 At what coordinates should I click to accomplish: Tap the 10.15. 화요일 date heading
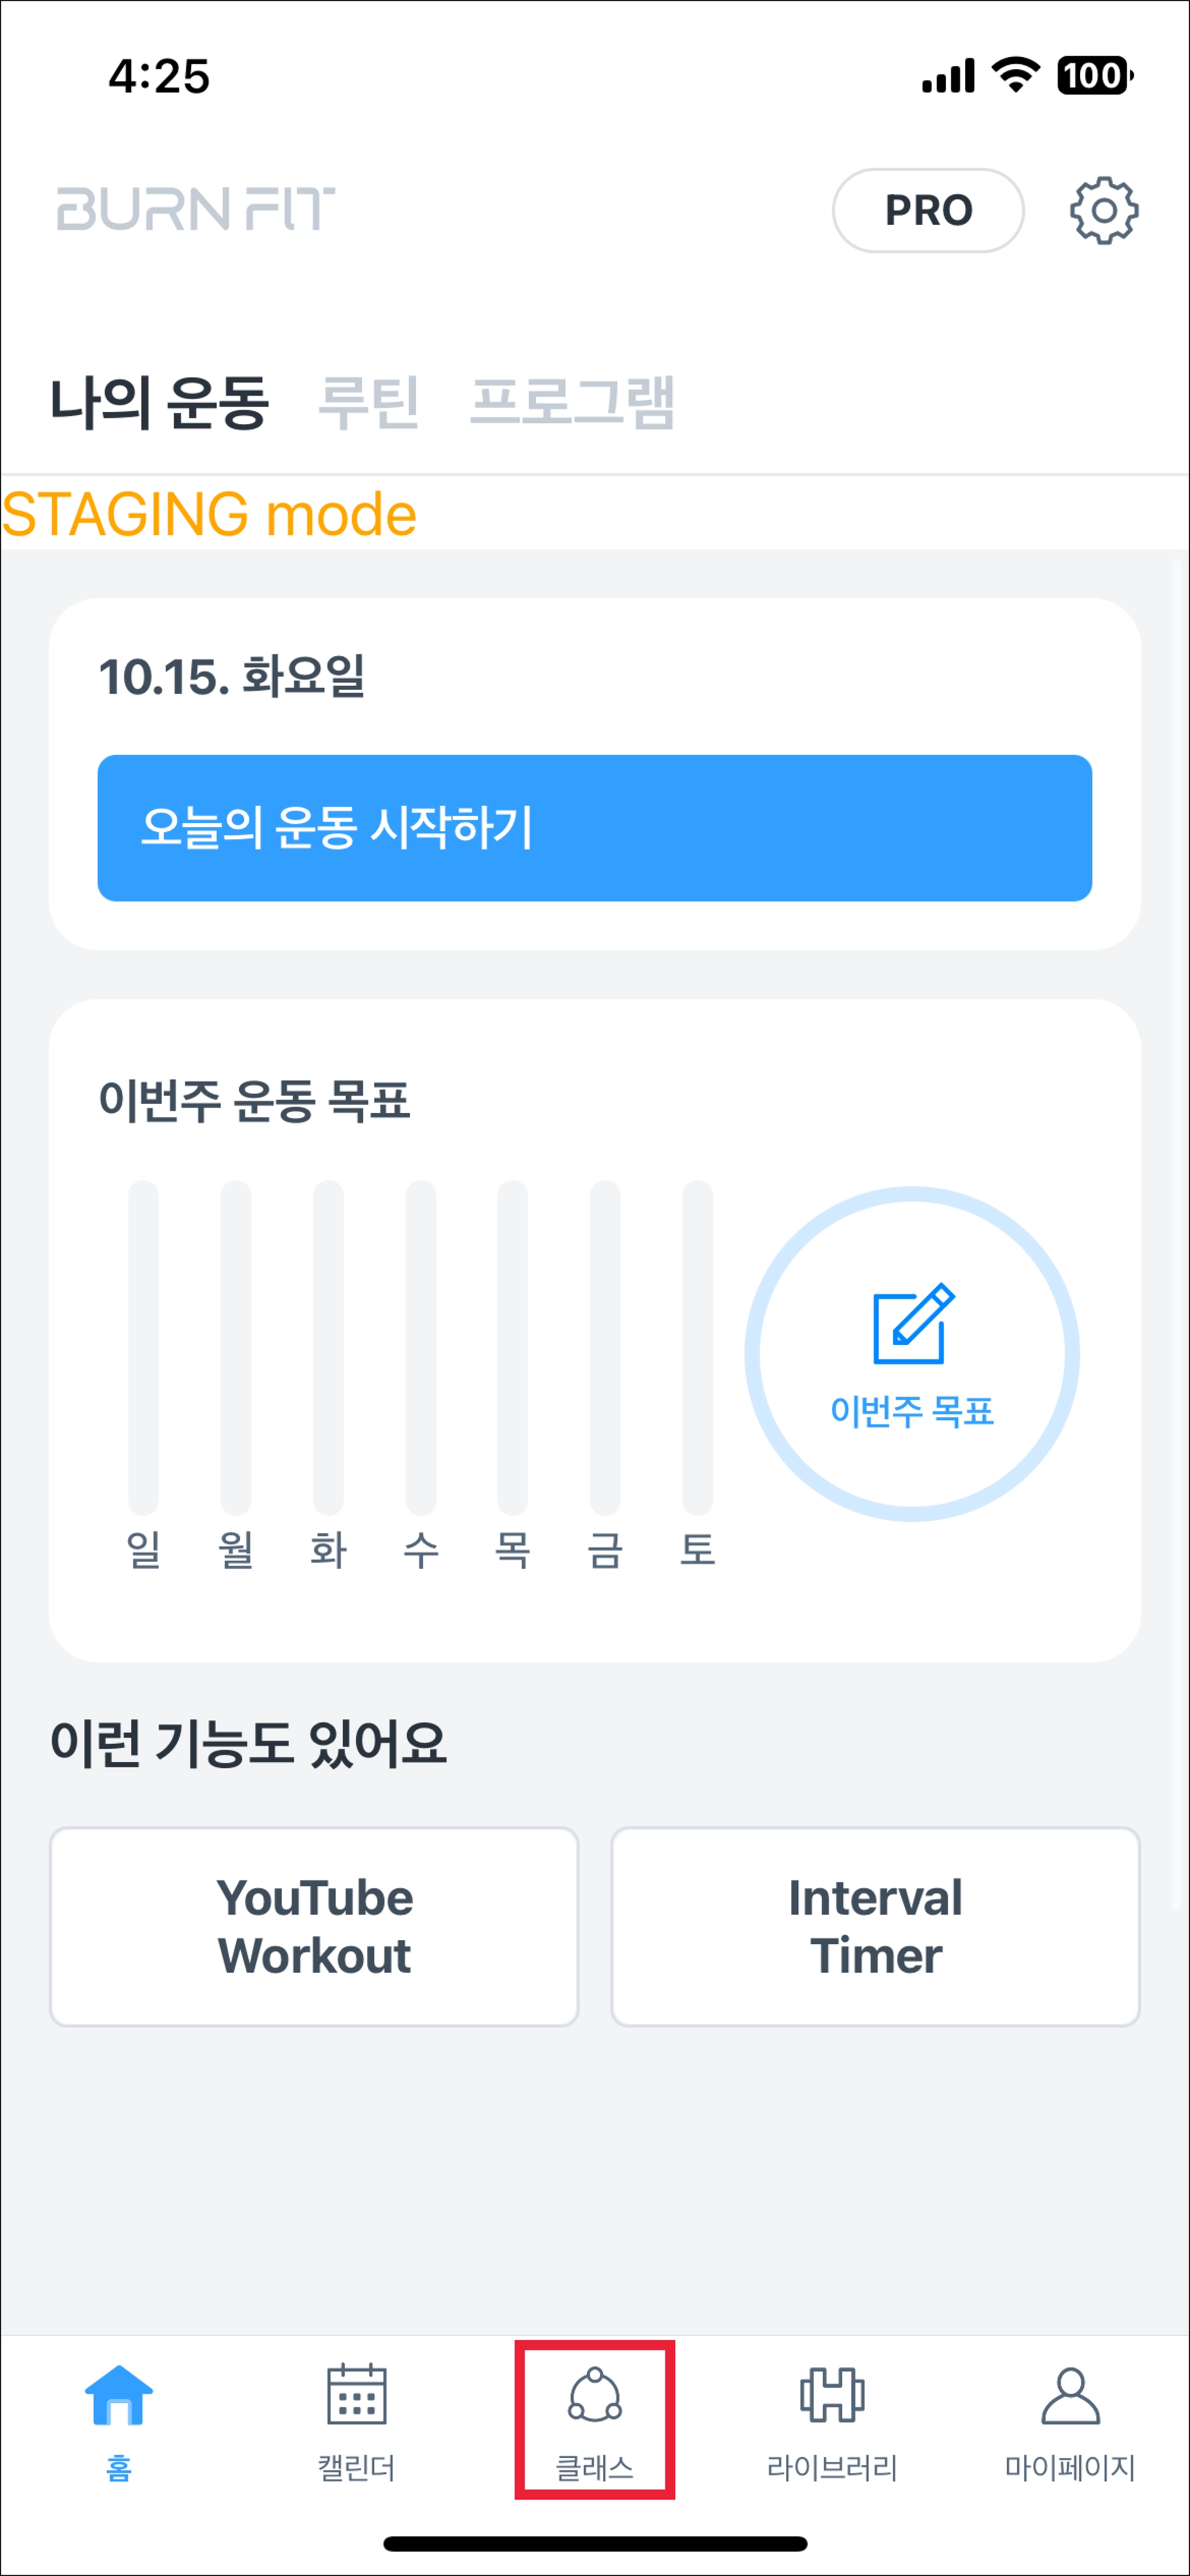[232, 676]
